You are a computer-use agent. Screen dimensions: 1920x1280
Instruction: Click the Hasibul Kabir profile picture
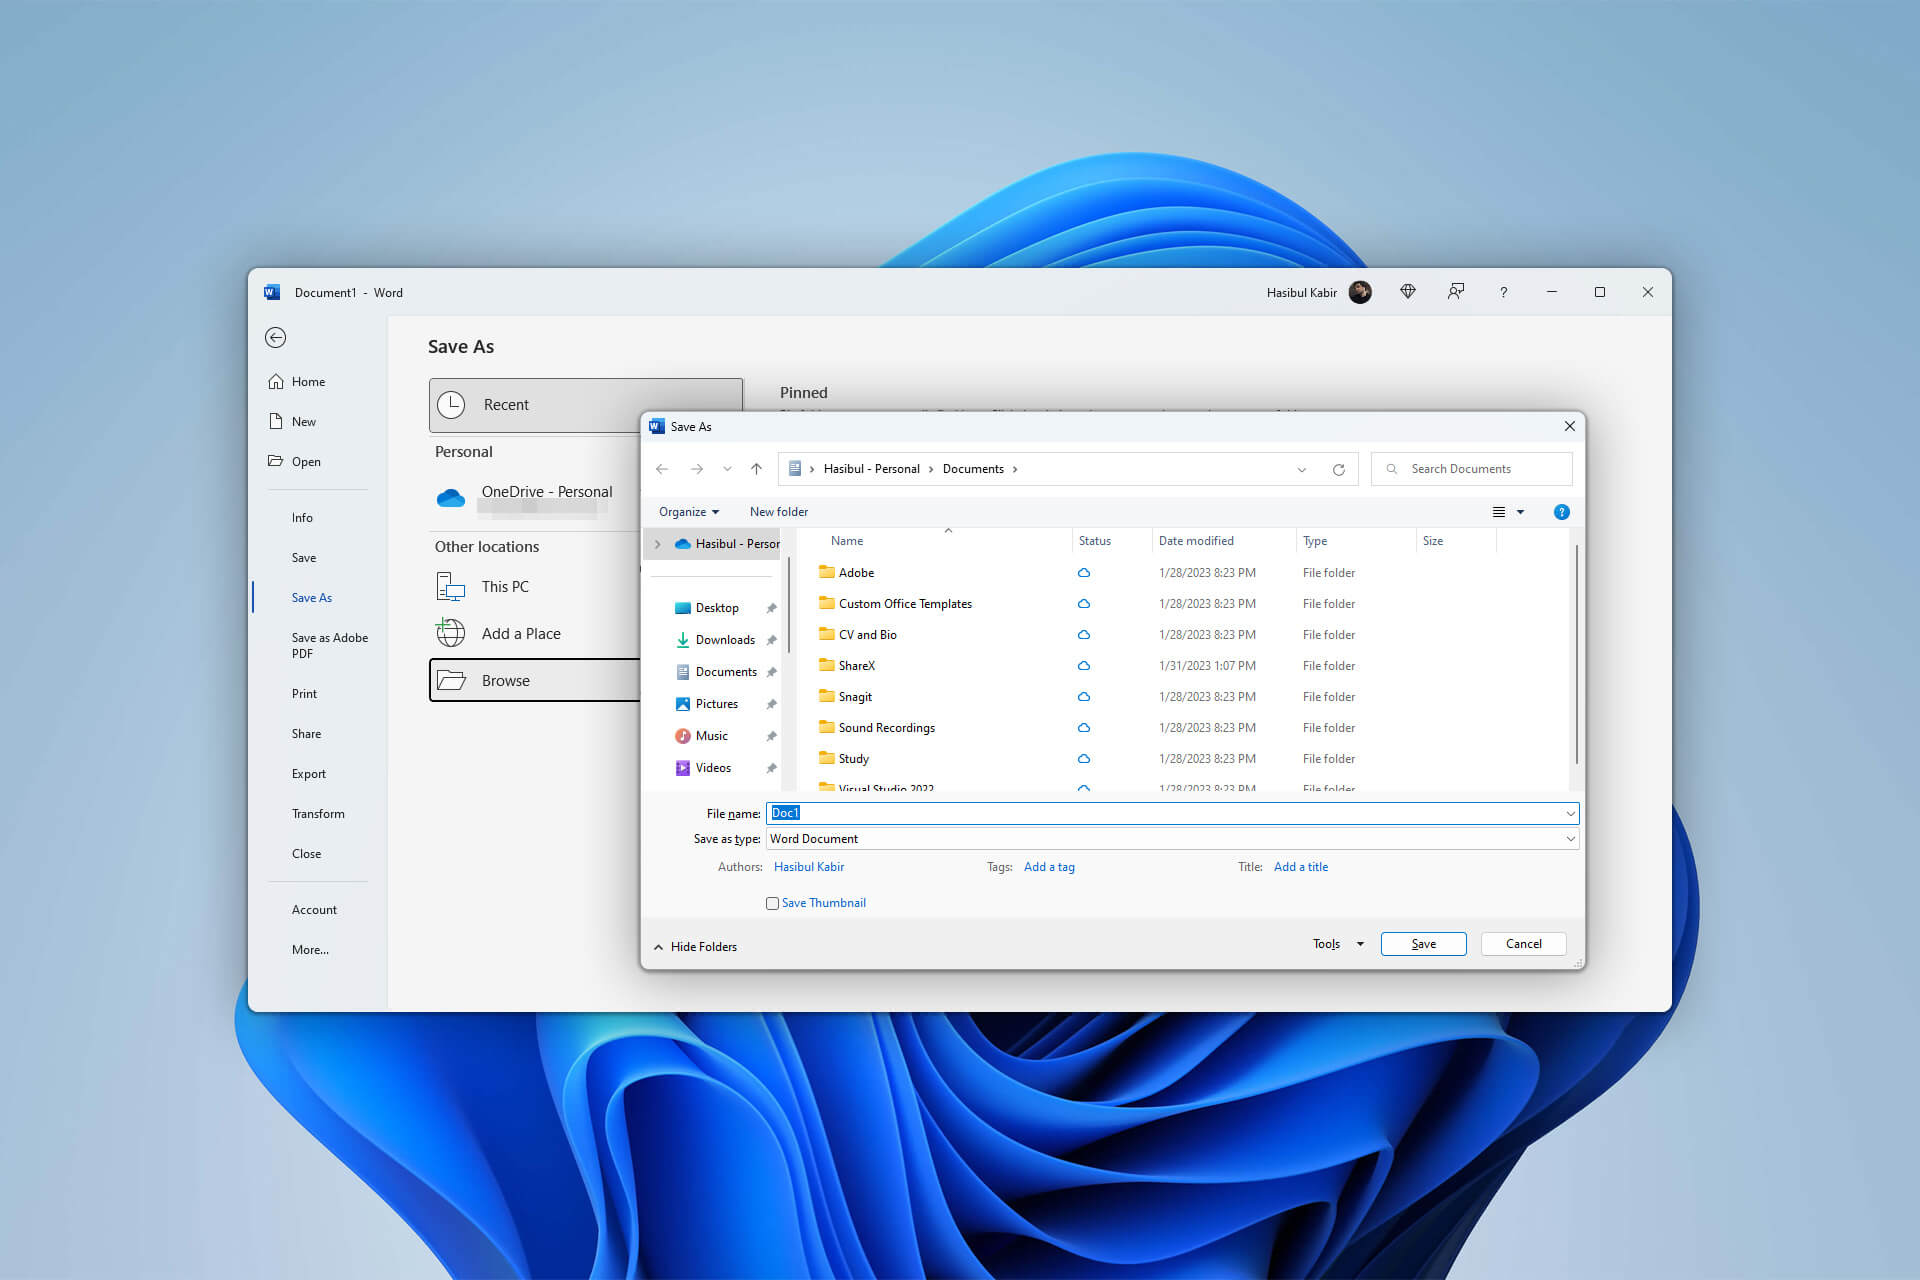1360,292
